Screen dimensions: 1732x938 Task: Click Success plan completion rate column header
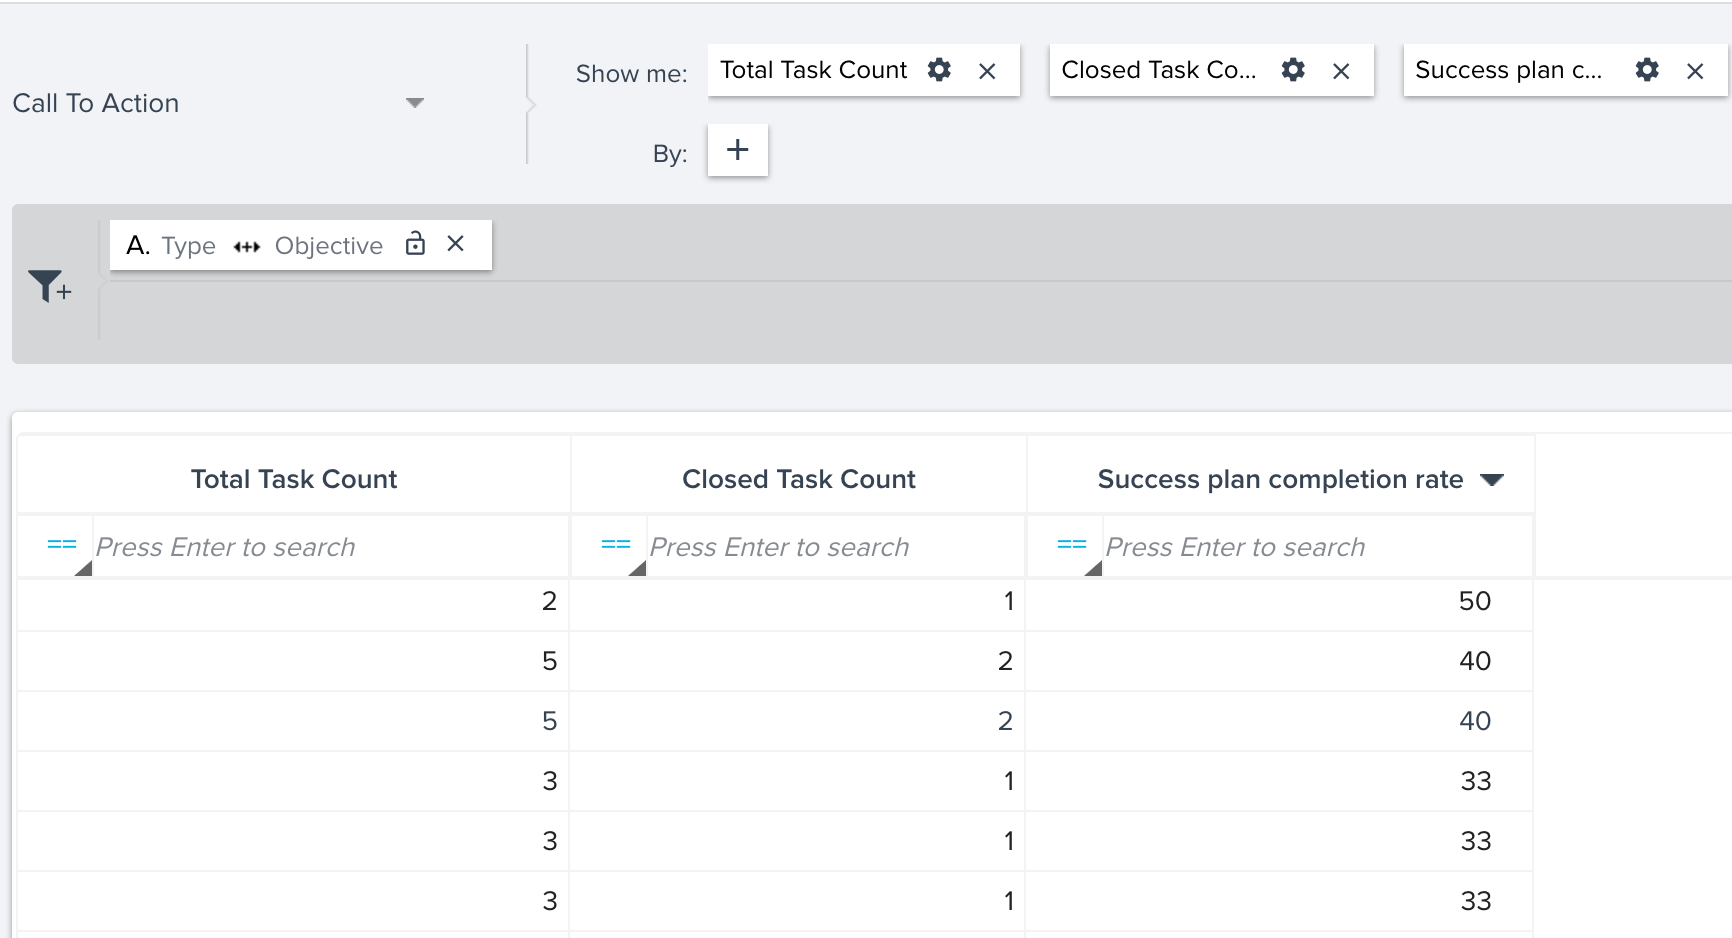1280,479
